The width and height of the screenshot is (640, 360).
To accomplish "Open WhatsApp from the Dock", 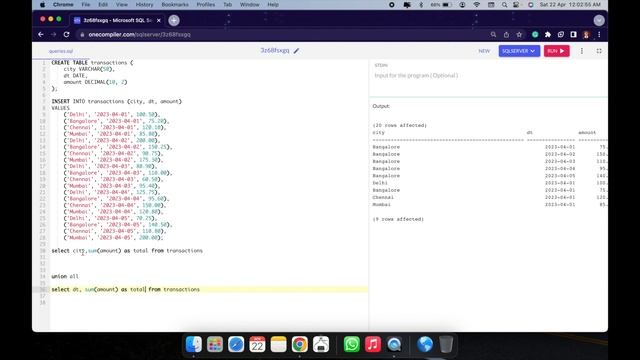I will coord(351,344).
